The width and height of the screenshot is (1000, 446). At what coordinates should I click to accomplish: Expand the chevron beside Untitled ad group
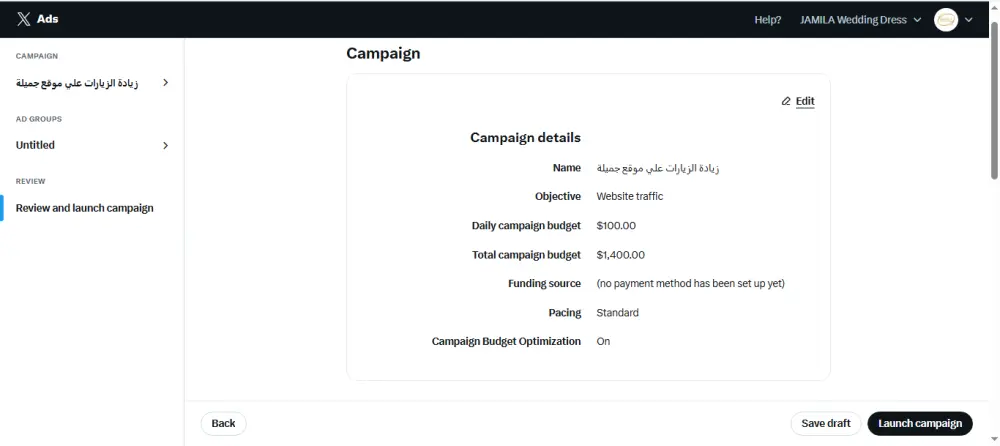165,145
